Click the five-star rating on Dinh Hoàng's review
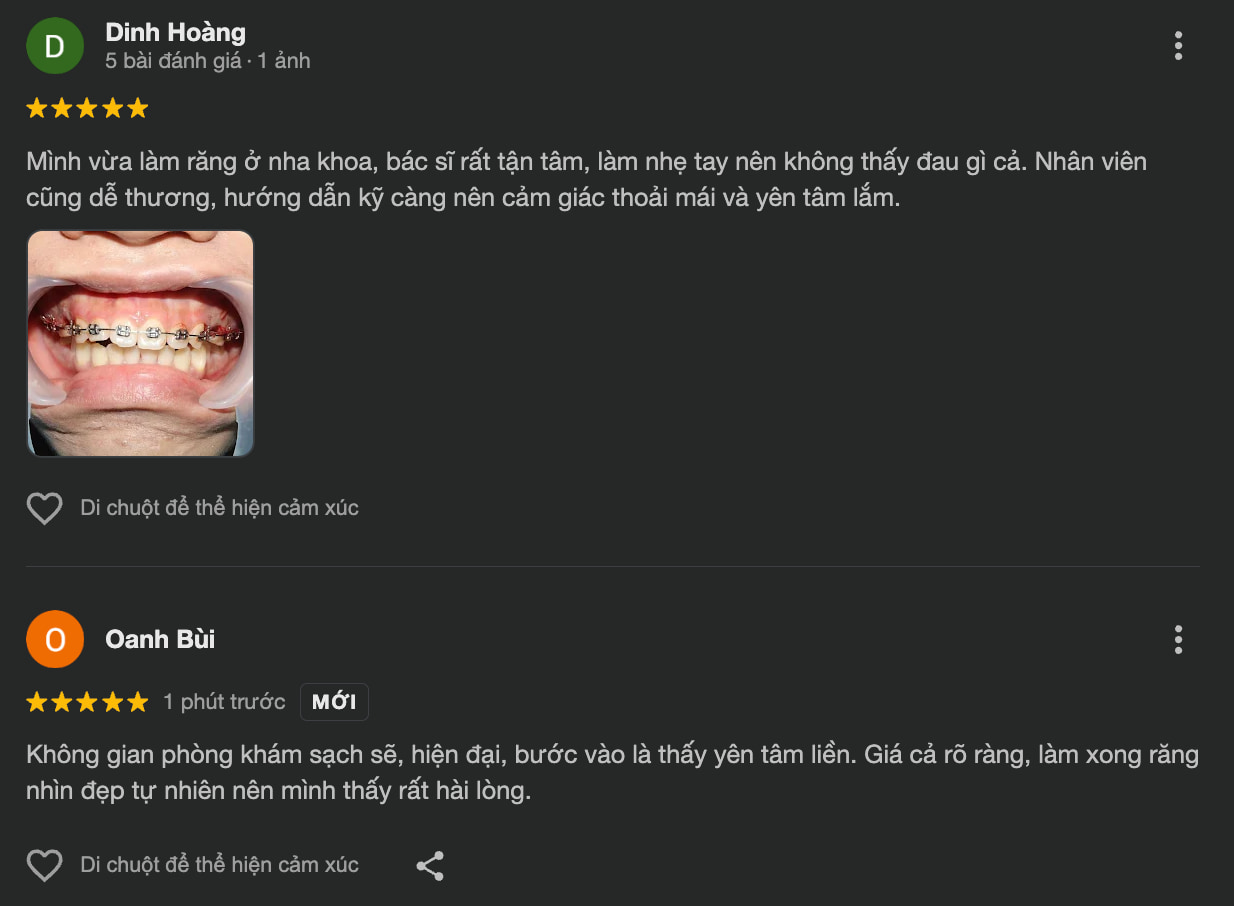Screen dimensions: 1234x906 tap(86, 107)
